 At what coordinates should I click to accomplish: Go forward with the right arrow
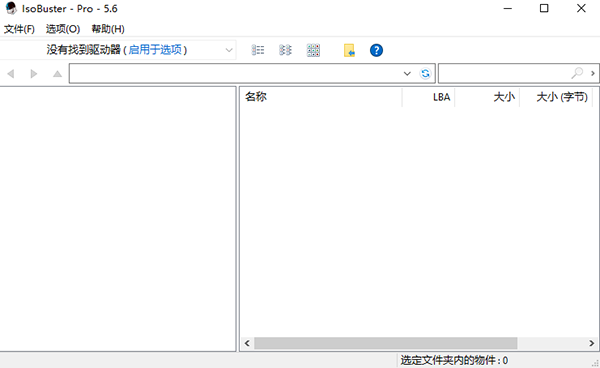34,73
